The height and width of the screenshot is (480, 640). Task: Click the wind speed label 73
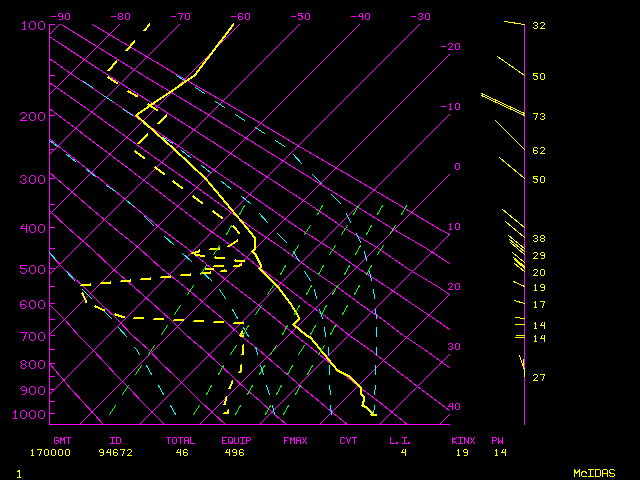point(538,117)
